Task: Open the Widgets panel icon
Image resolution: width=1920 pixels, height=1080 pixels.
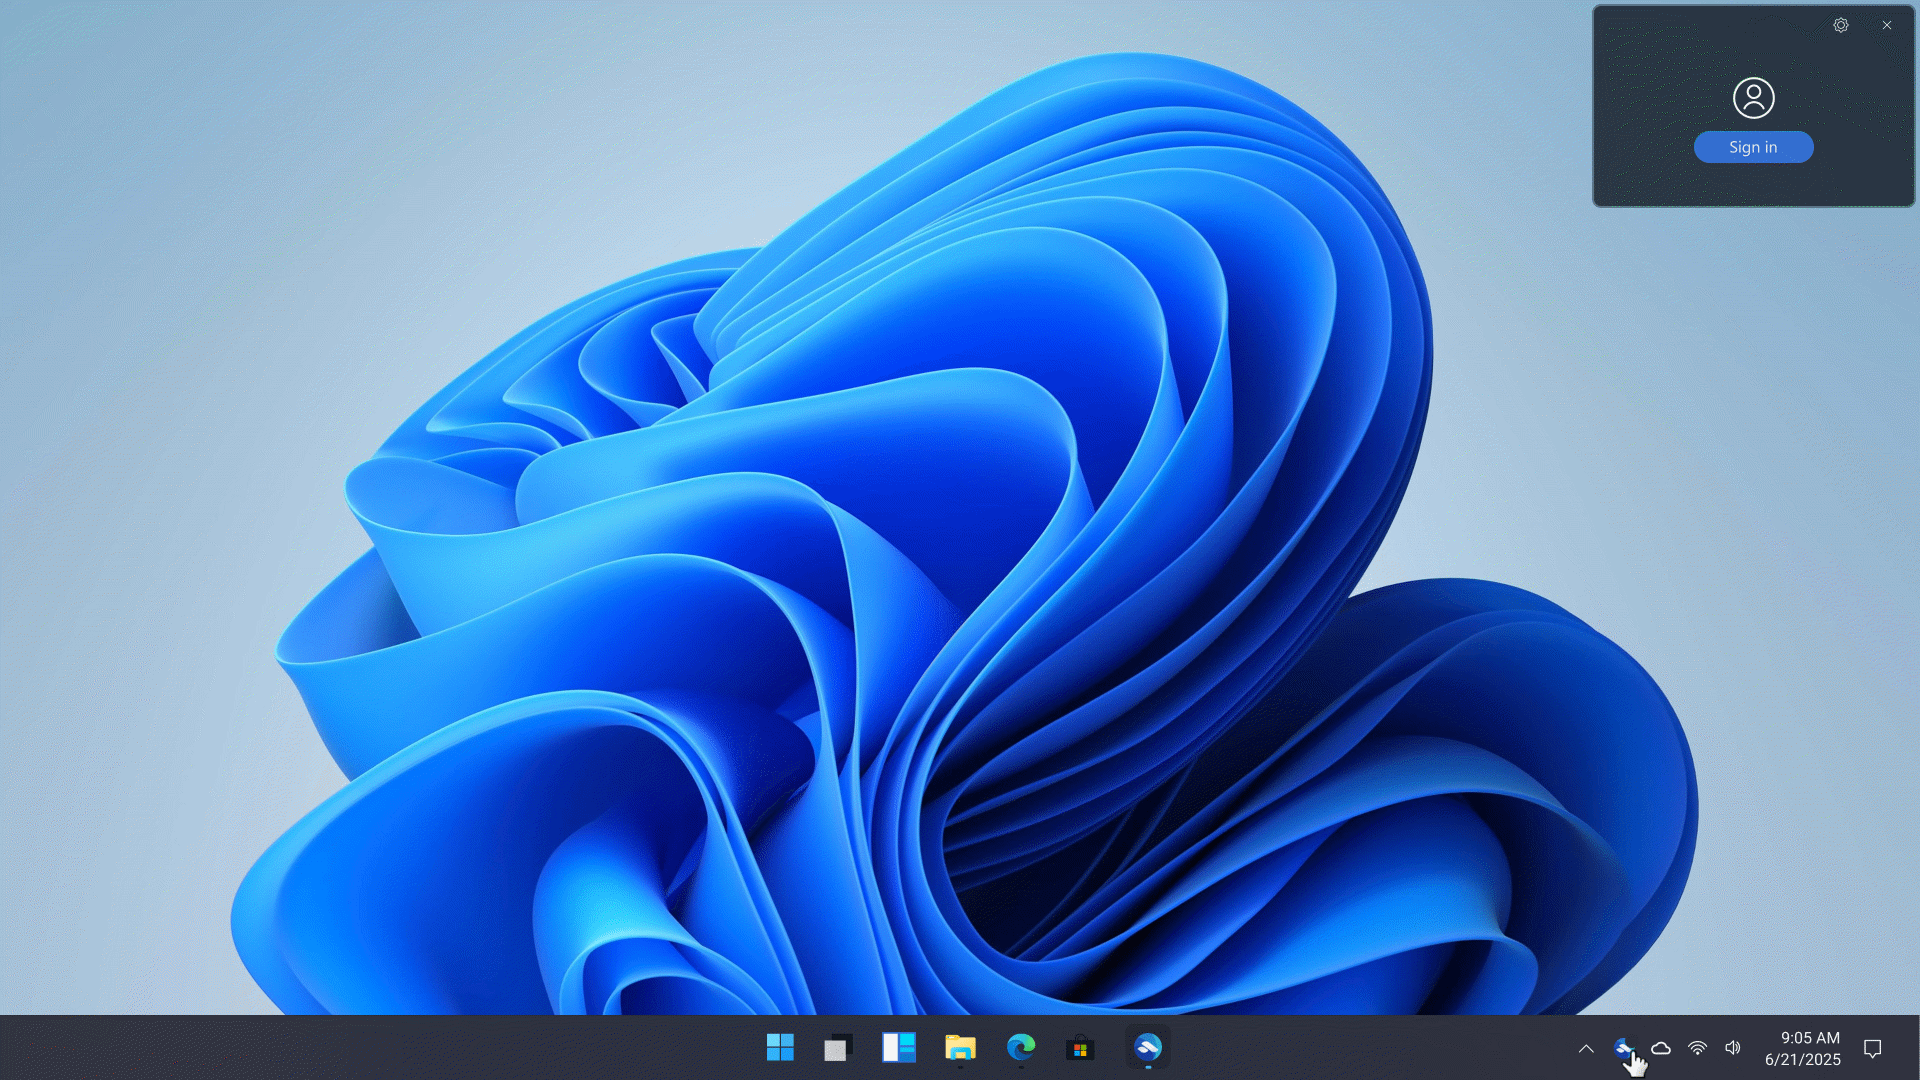Action: 898,1047
